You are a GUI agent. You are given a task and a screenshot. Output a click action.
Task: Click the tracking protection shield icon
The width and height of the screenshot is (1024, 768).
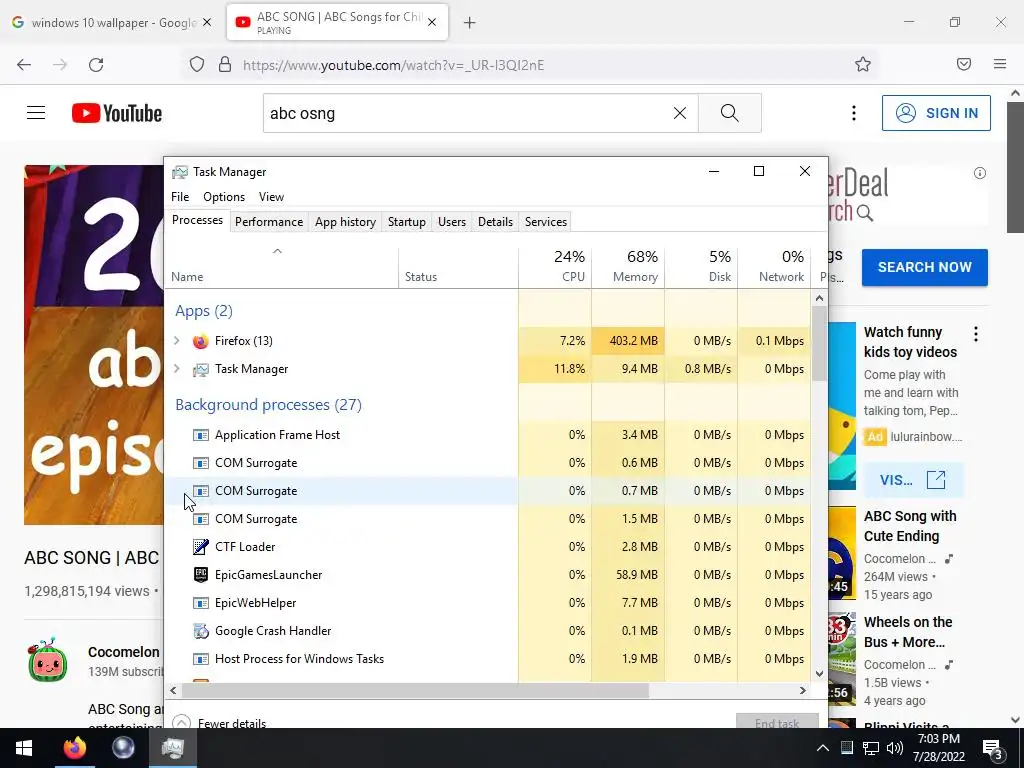(x=197, y=64)
